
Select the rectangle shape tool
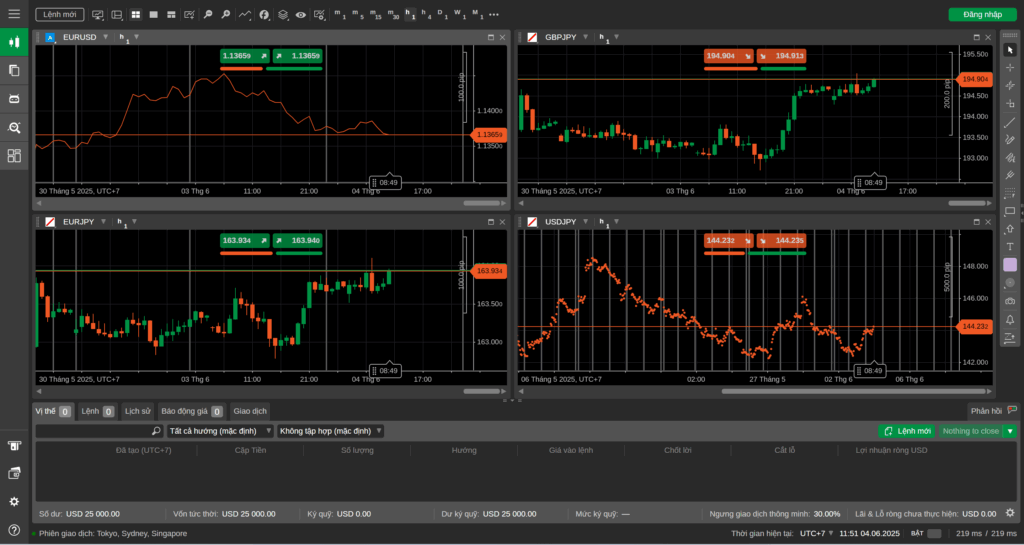pos(1010,211)
